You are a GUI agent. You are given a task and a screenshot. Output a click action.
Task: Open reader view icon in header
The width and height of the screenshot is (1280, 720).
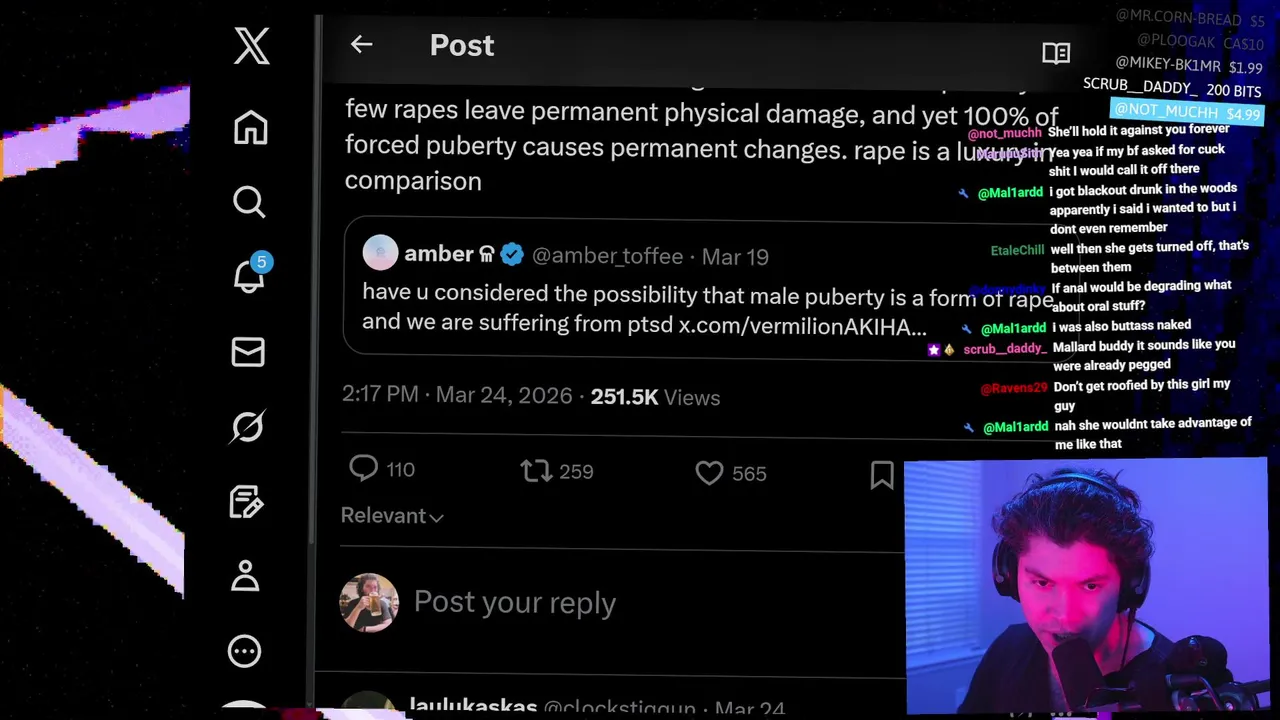[x=1056, y=53]
